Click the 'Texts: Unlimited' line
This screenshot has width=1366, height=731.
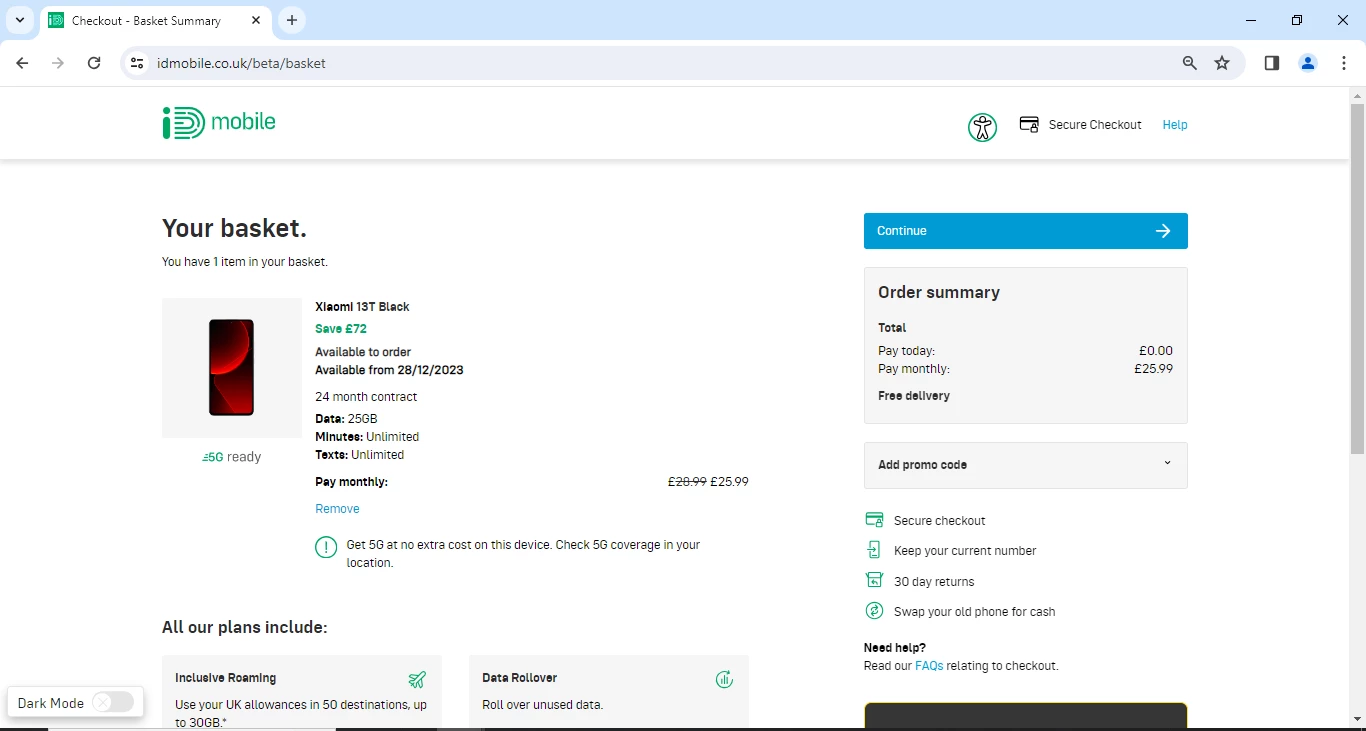[x=359, y=455]
